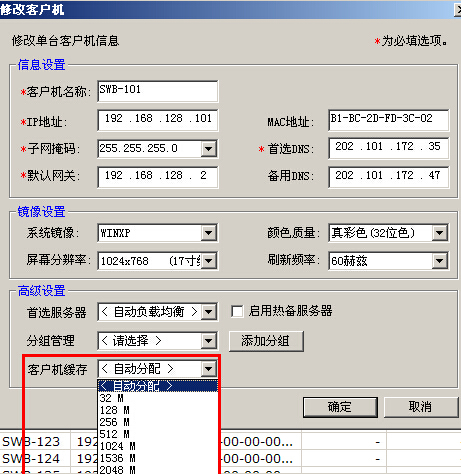Select 32 M cache option
This screenshot has height=474, width=461.
158,398
